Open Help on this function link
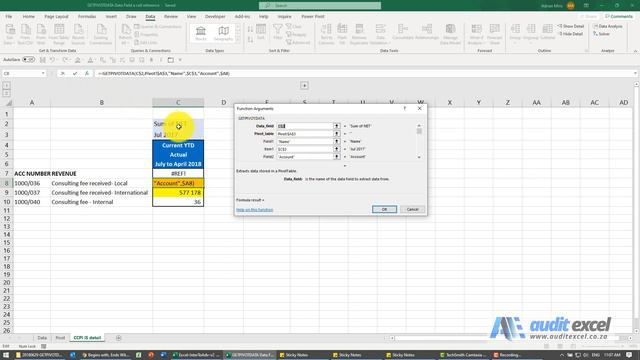Image resolution: width=640 pixels, height=360 pixels. point(255,210)
